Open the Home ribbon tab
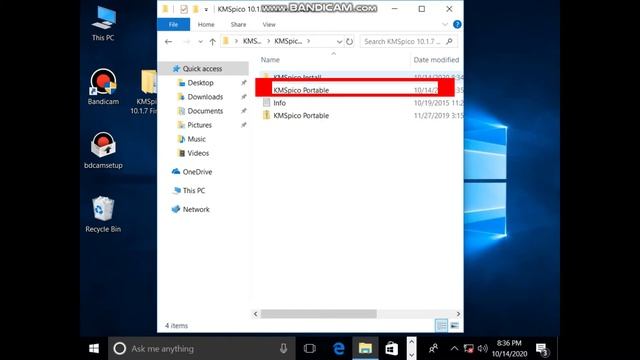Viewport: 640px width, 360px height. (206, 24)
